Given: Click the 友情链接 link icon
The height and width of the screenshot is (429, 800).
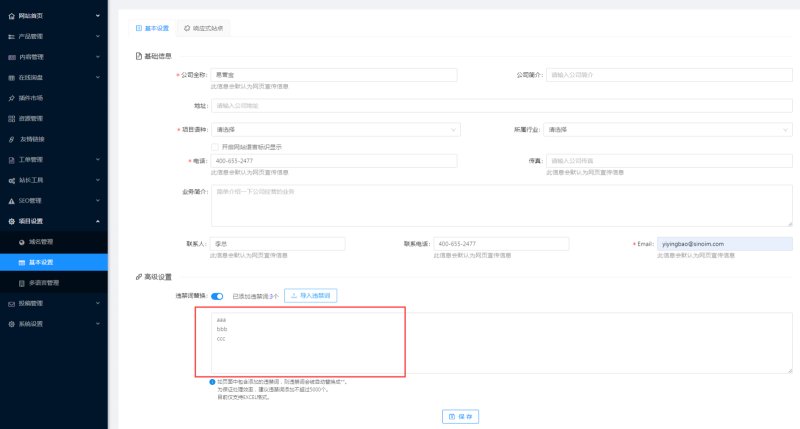Looking at the screenshot, I should click(x=11, y=139).
